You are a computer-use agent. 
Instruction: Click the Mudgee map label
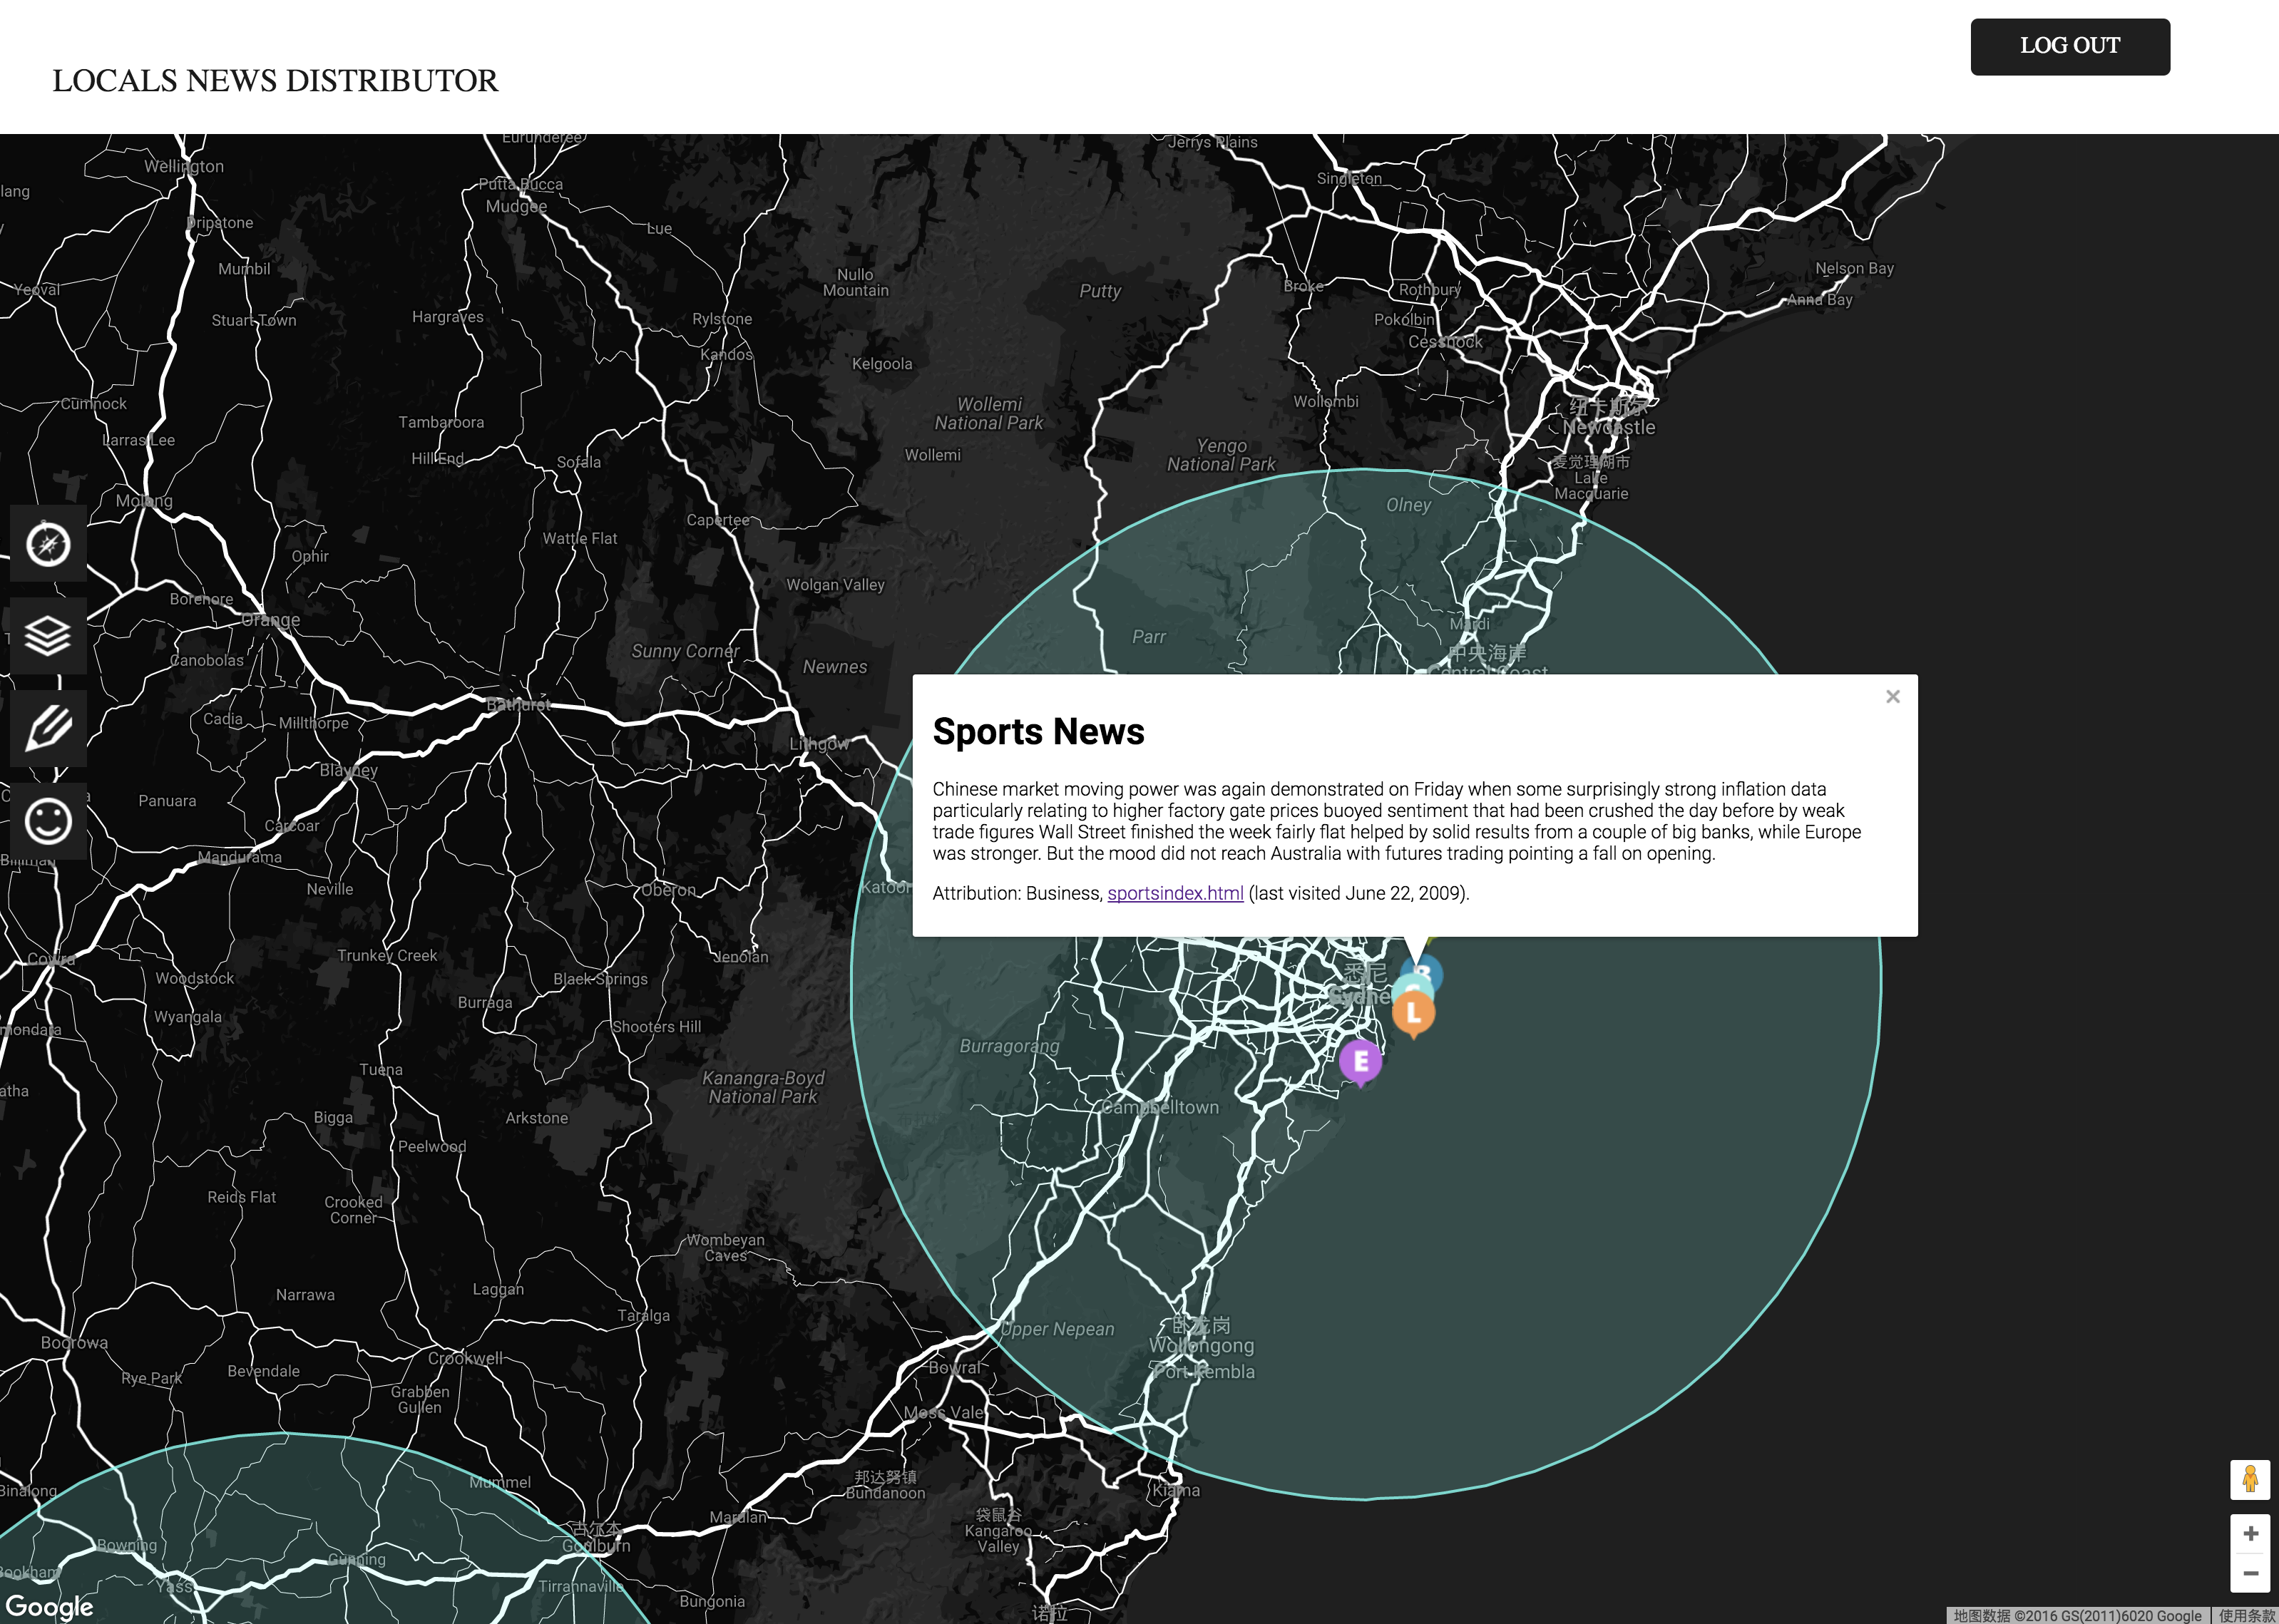(x=516, y=207)
